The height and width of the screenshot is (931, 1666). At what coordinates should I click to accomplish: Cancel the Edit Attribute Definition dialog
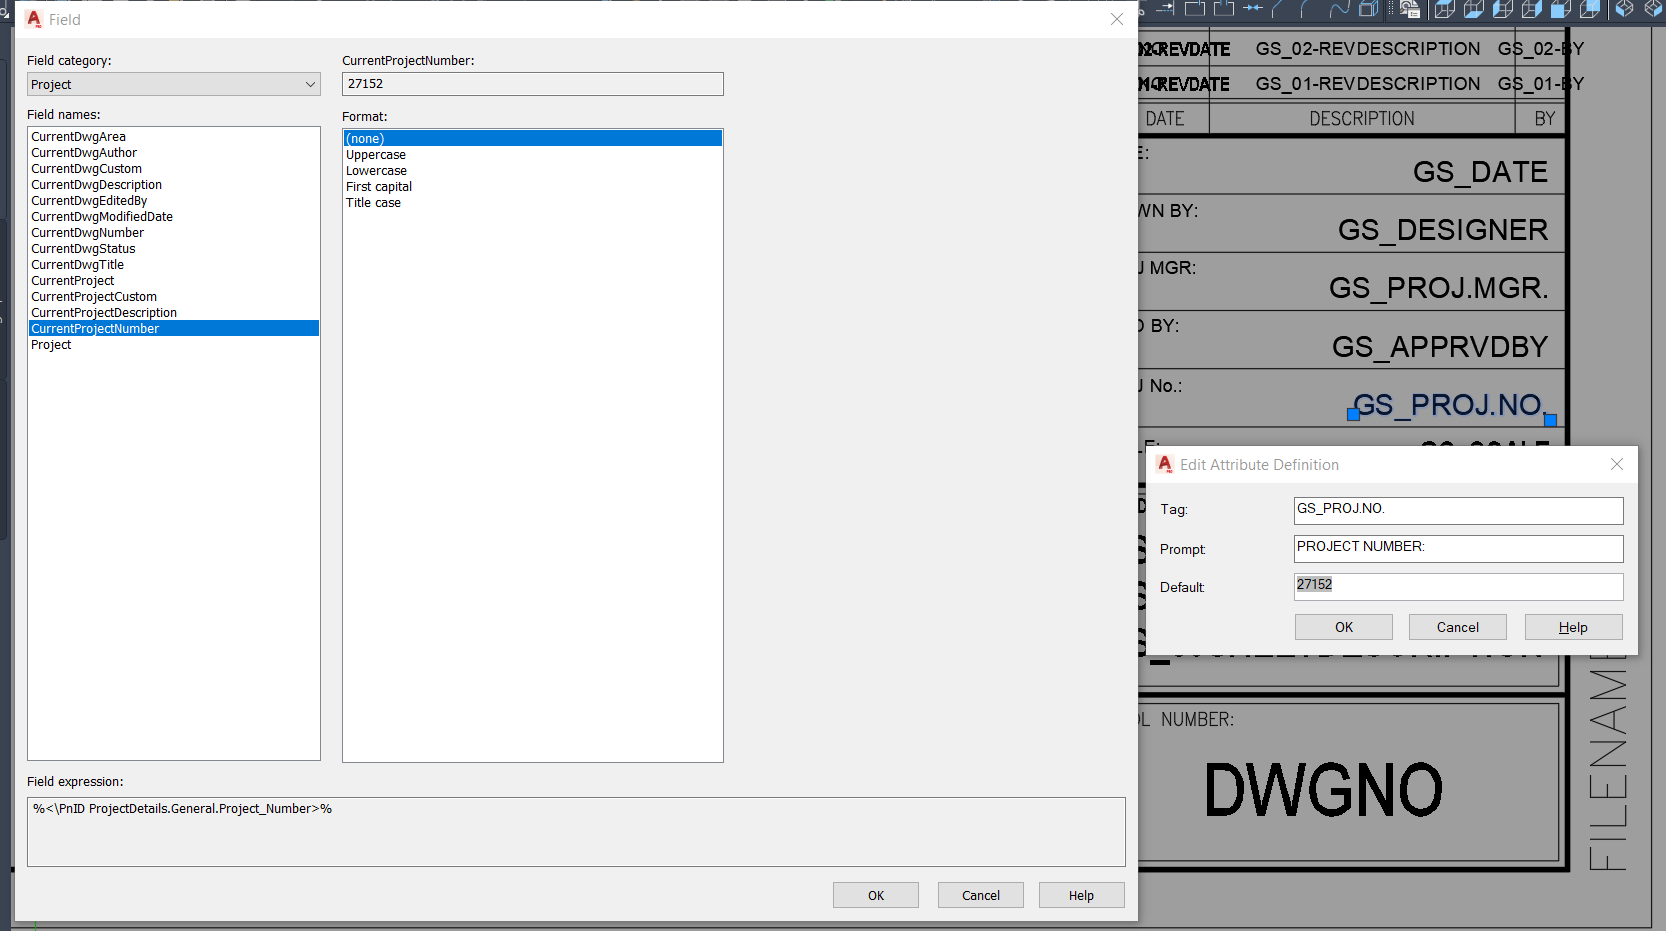pos(1457,626)
